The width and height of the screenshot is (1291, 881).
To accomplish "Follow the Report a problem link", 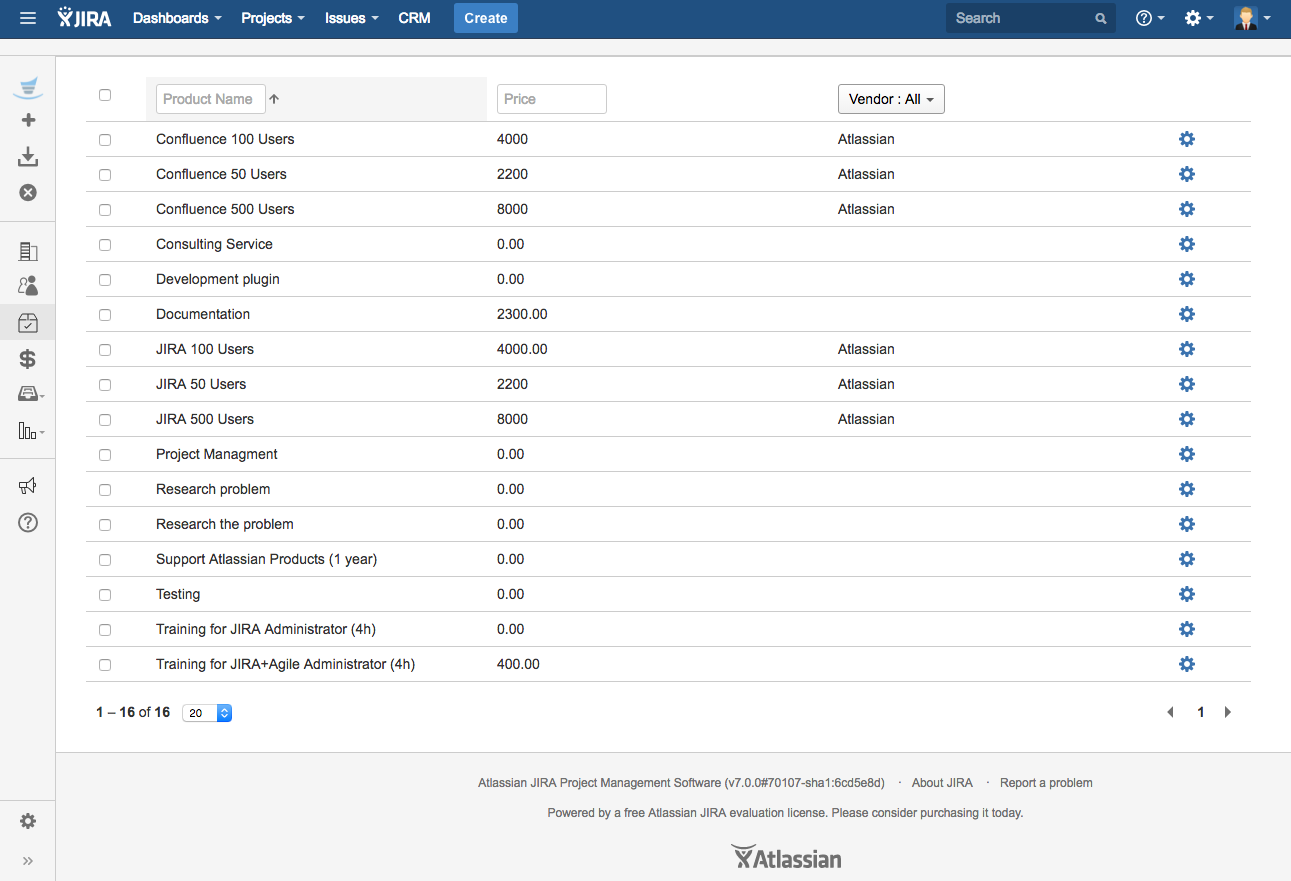I will 1046,783.
